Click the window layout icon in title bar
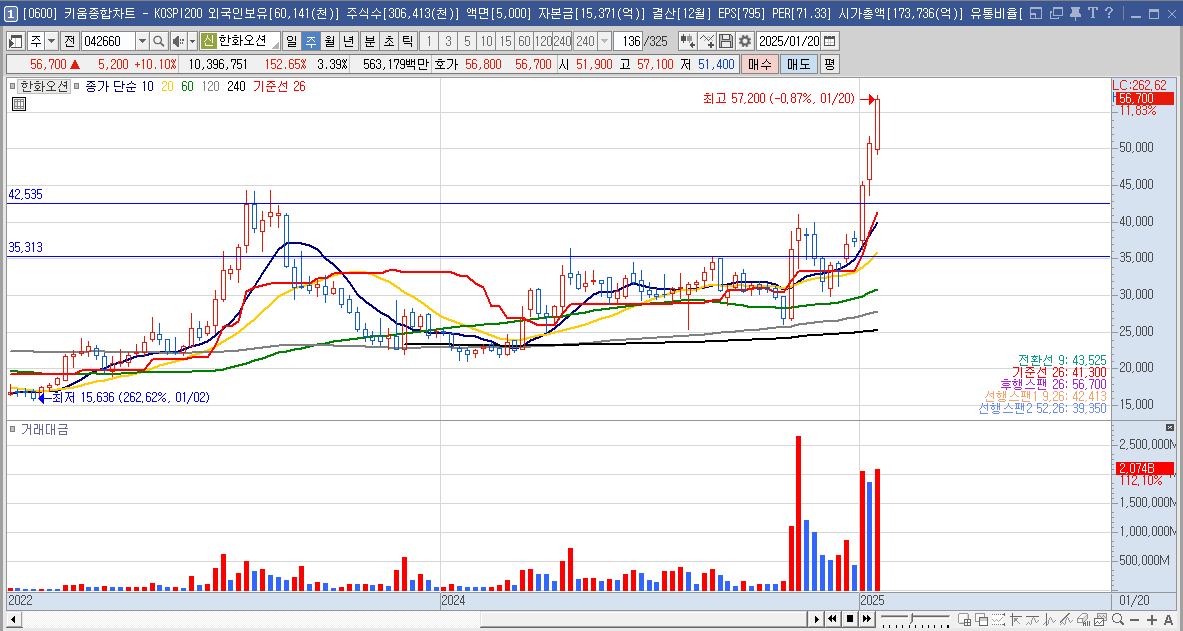 (1036, 13)
